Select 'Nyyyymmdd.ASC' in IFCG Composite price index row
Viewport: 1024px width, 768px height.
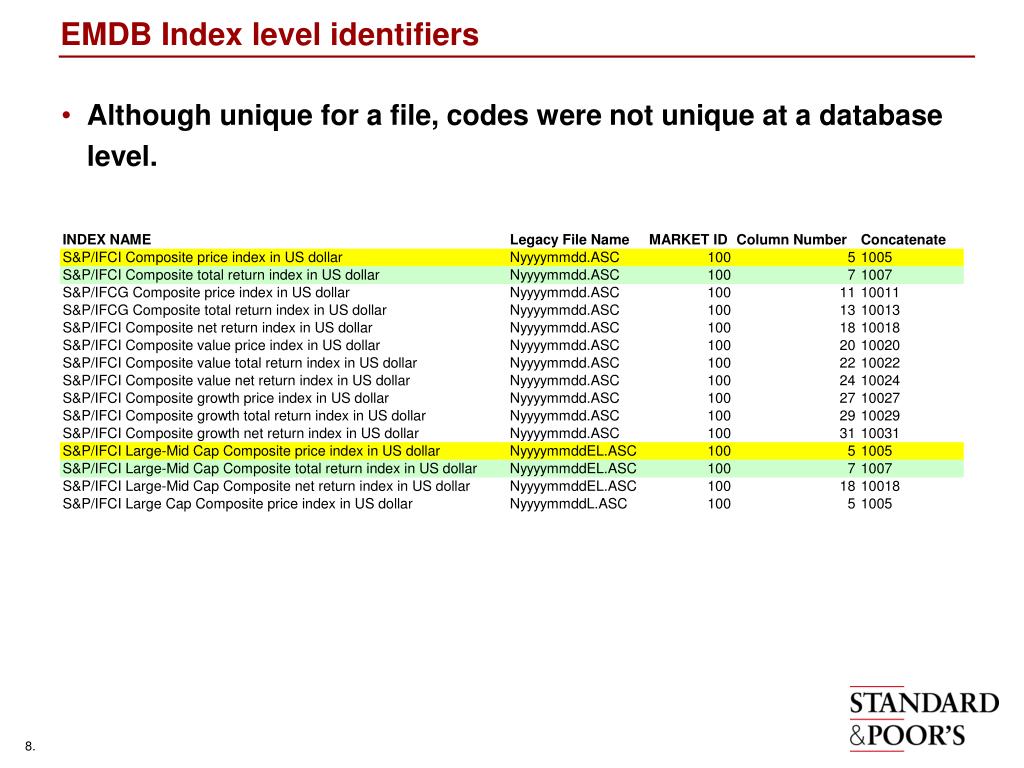tap(564, 293)
